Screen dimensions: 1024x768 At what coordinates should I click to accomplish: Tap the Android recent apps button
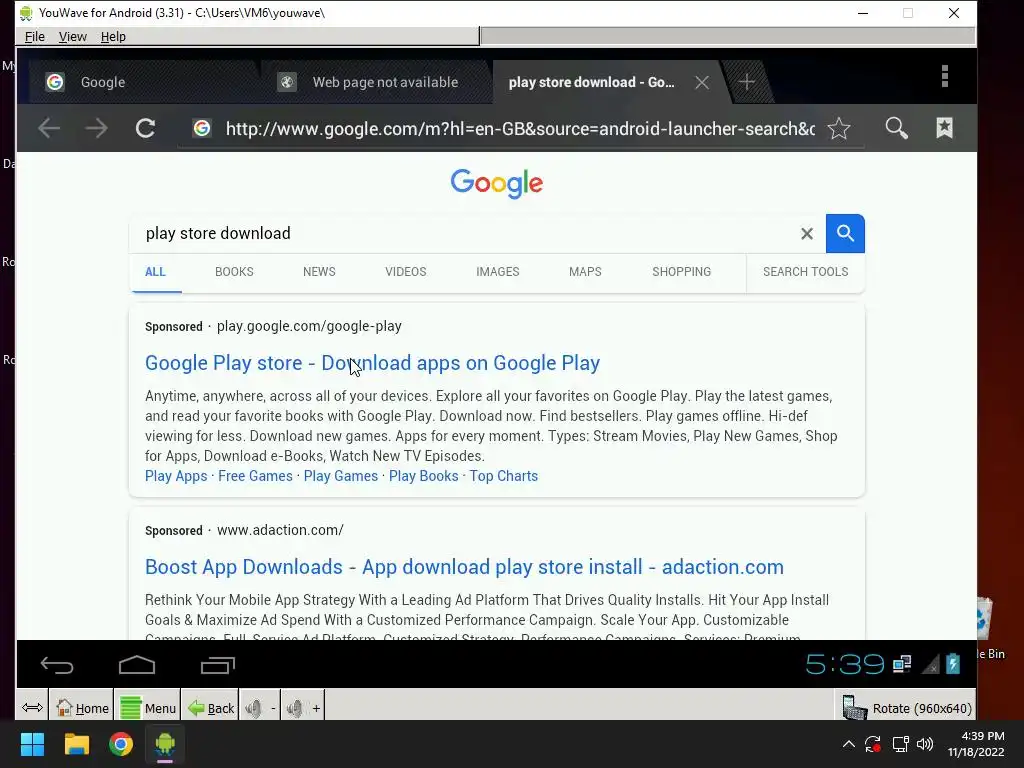[x=217, y=665]
